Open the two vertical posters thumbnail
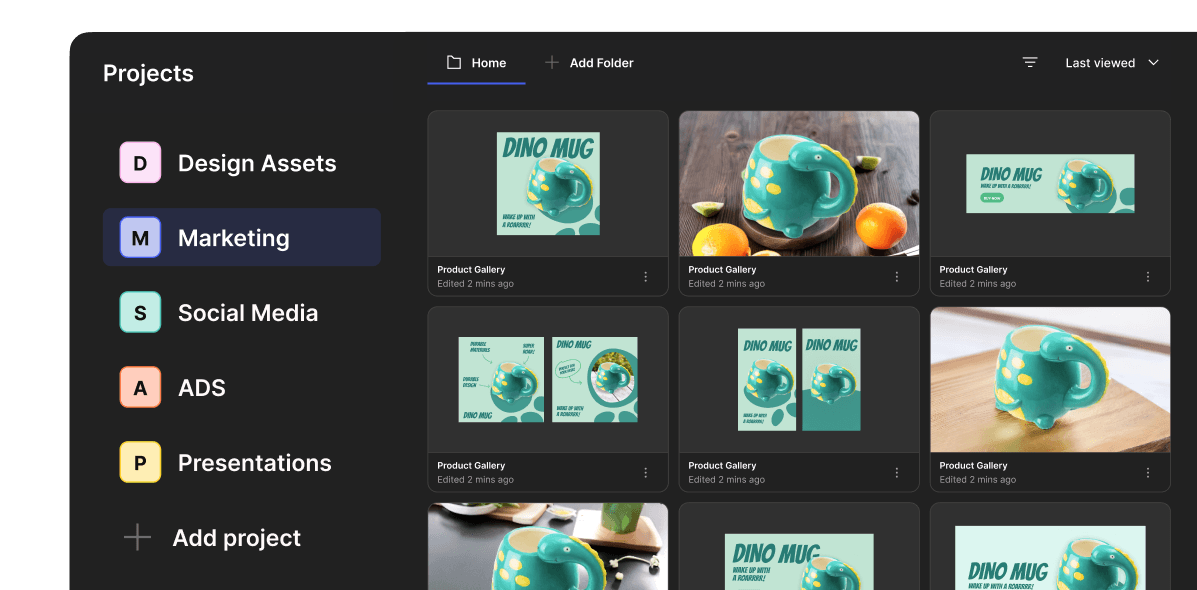The image size is (1197, 590). [799, 379]
